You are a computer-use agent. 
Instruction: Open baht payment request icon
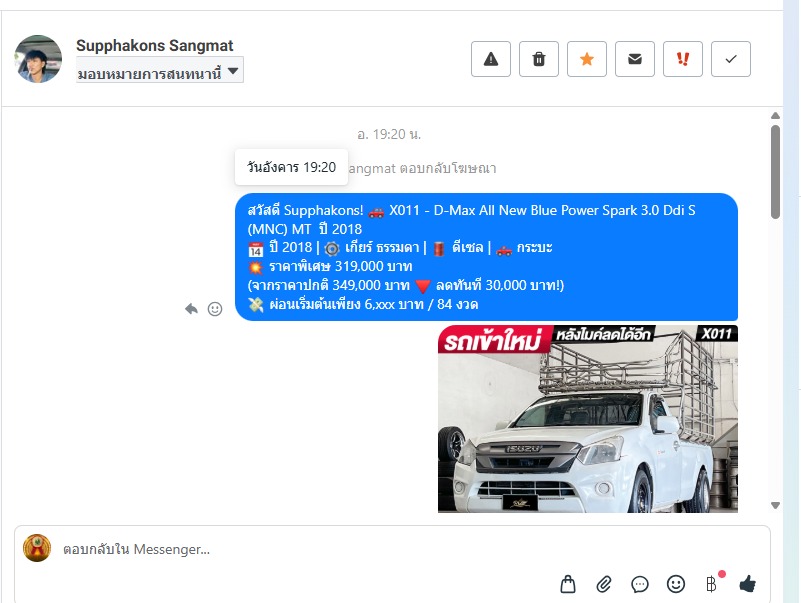[712, 584]
